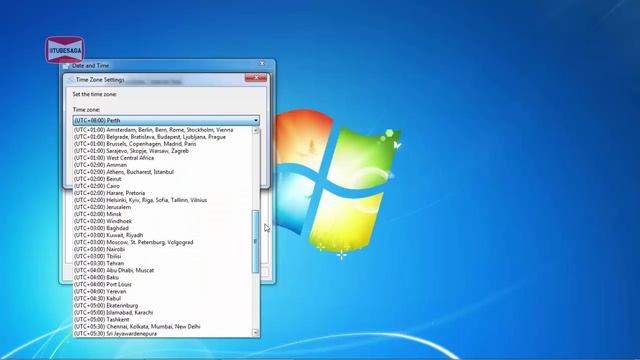640x360 pixels.
Task: Select Sri Jayawardenepura time zone
Action: click(163, 333)
